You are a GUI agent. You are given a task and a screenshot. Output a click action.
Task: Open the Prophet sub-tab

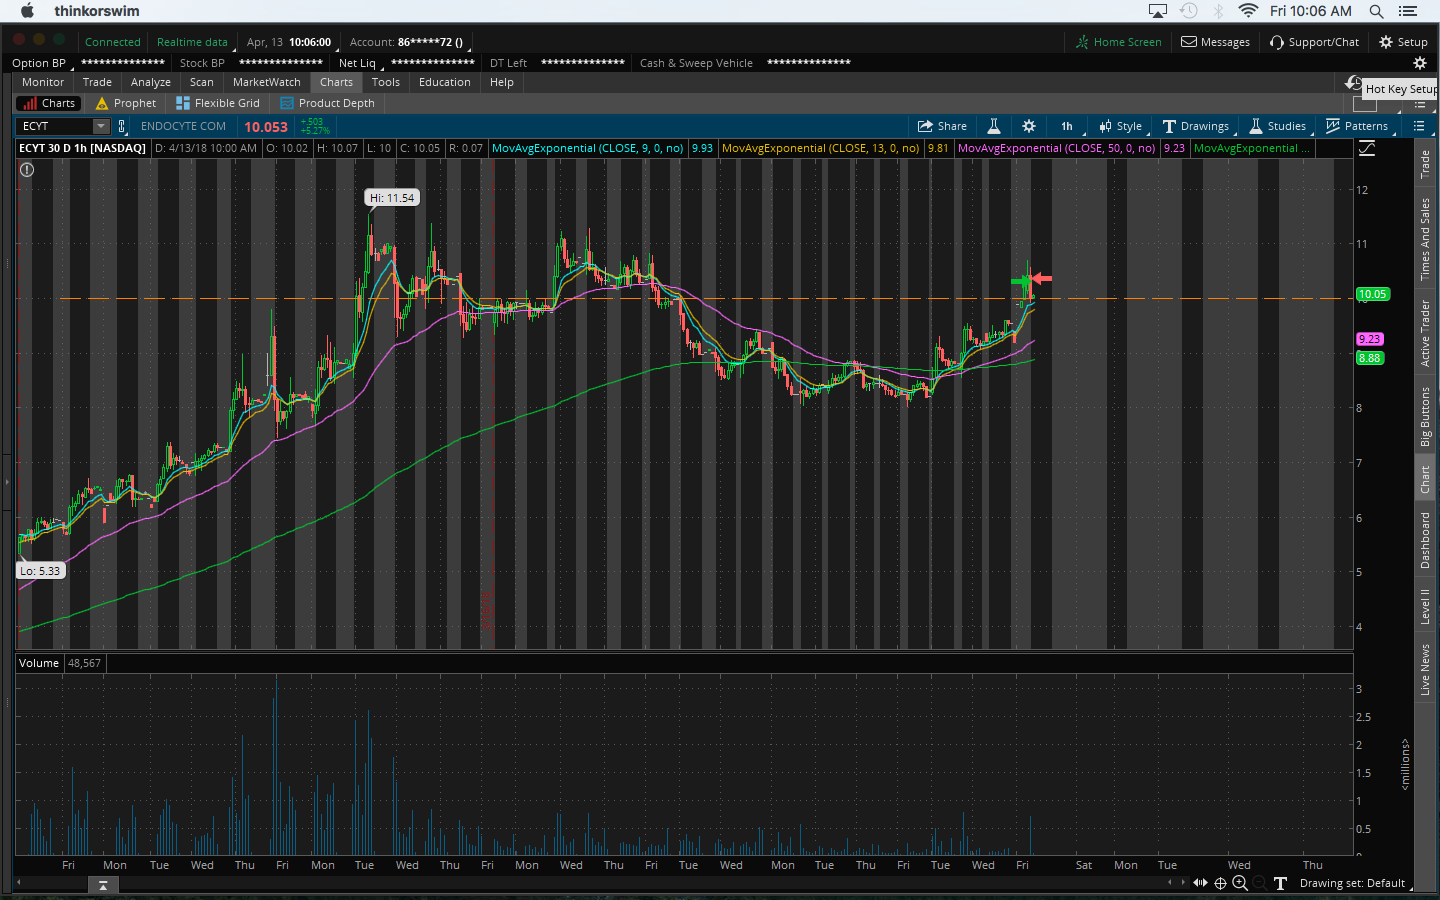126,103
